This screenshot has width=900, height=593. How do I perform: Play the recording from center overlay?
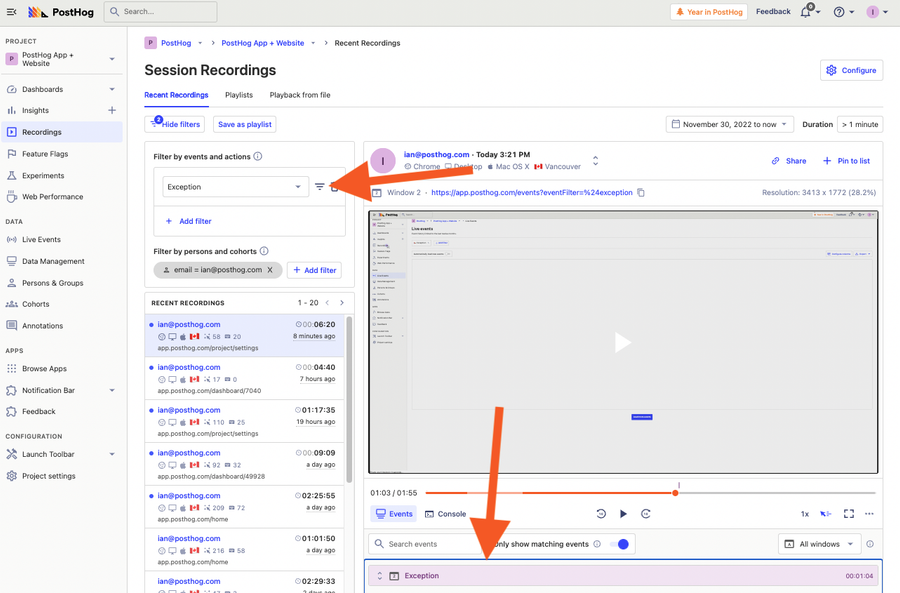point(623,343)
